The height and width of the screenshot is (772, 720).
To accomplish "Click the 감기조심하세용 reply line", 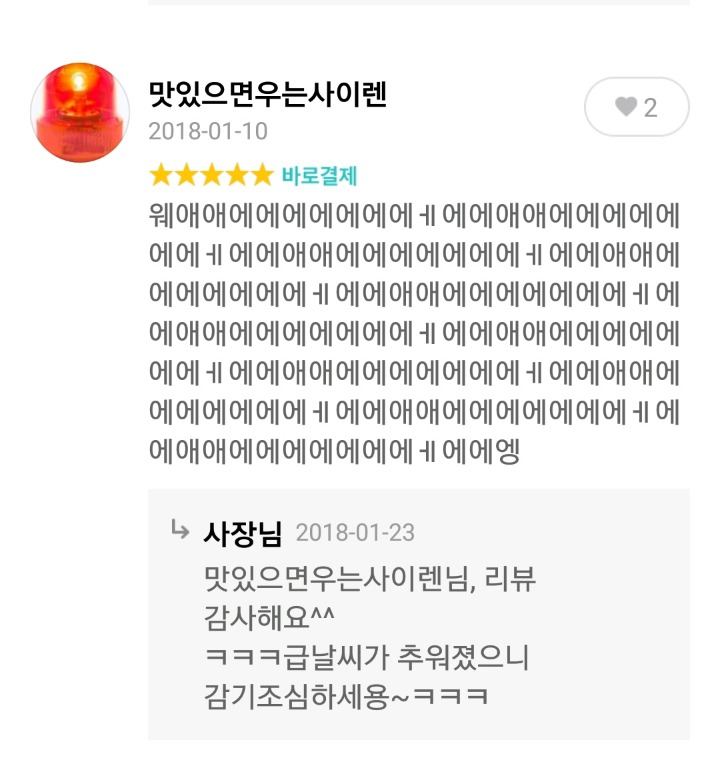I will (346, 697).
